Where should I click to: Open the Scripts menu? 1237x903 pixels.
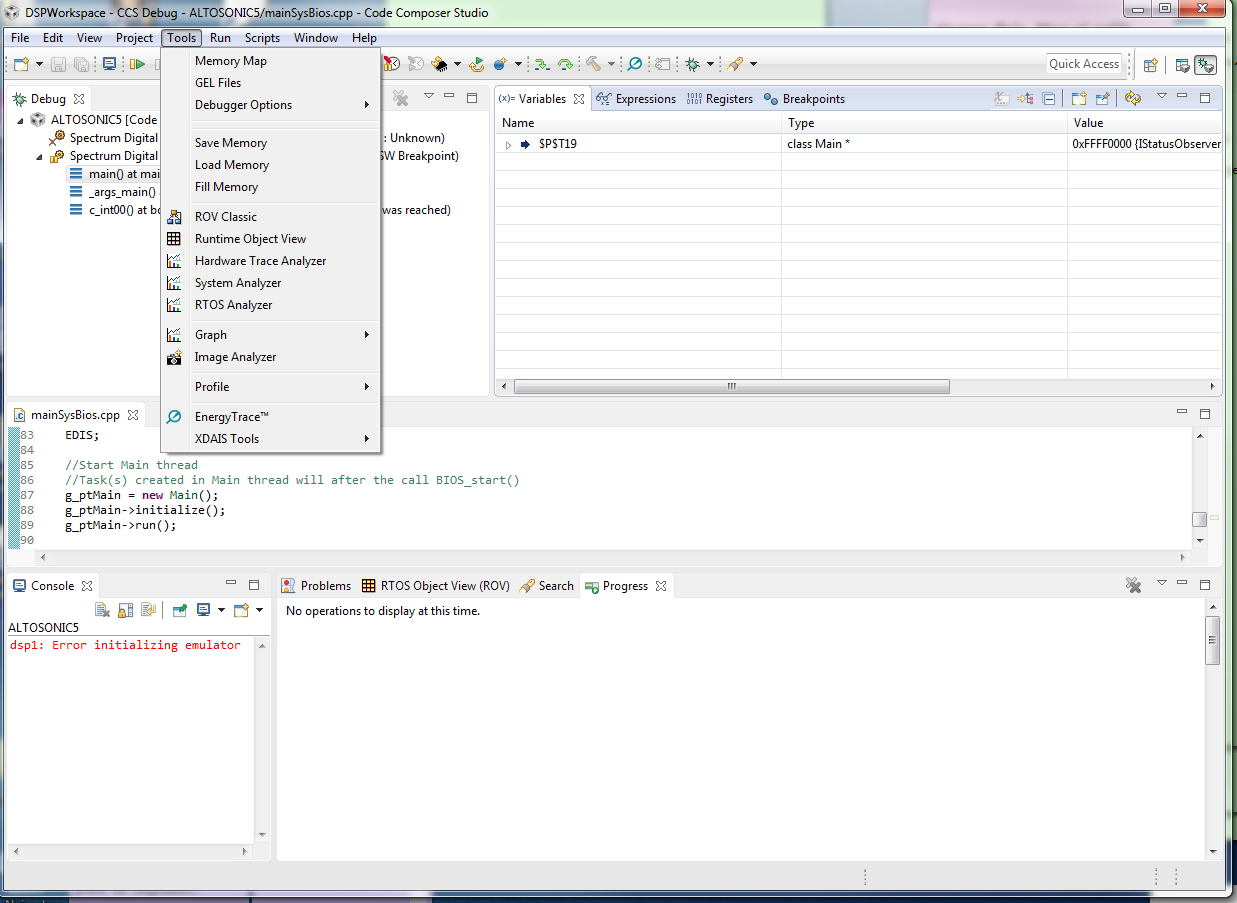(x=262, y=38)
